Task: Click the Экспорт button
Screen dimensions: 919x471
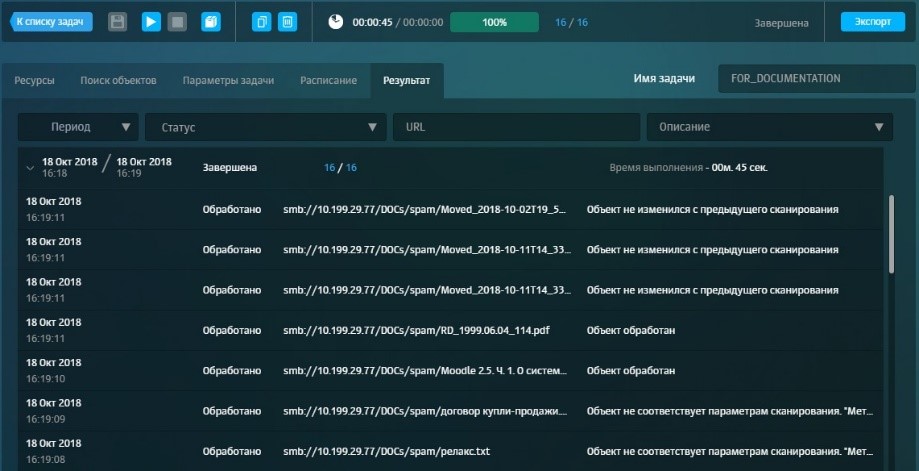Action: pyautogui.click(x=866, y=22)
